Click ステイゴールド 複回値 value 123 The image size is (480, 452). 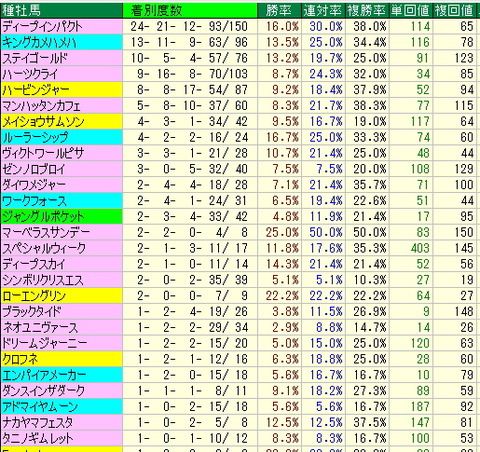click(x=464, y=58)
